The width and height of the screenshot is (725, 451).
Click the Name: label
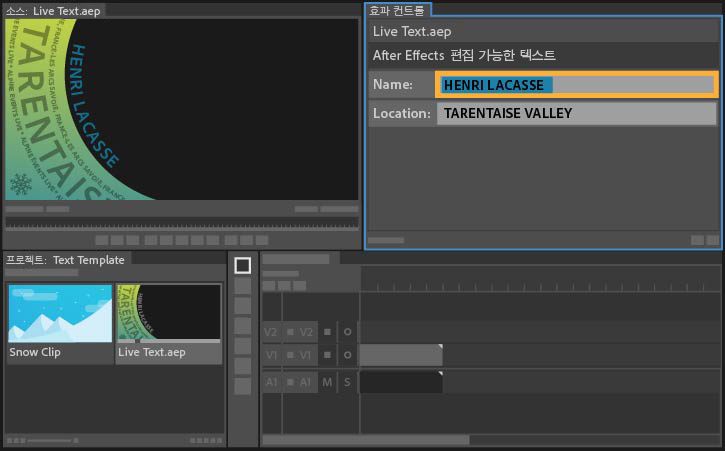coord(393,84)
